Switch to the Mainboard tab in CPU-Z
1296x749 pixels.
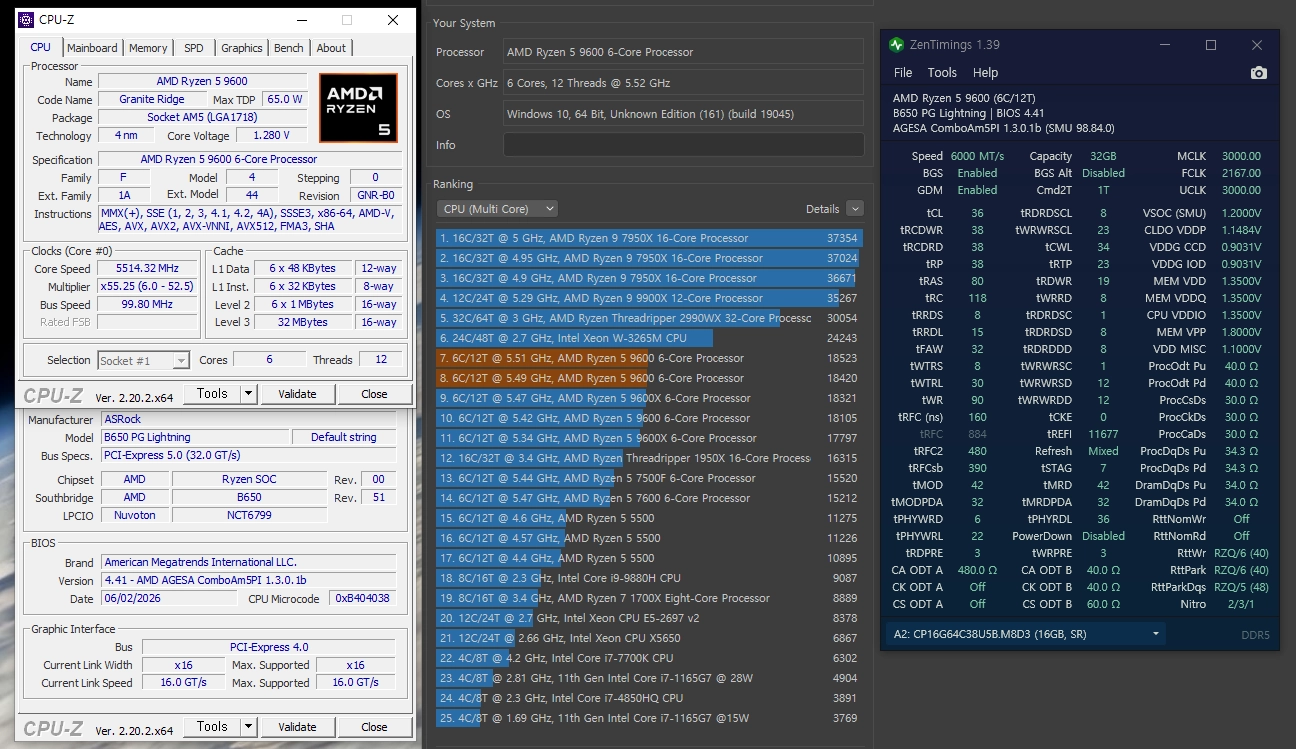tap(92, 48)
